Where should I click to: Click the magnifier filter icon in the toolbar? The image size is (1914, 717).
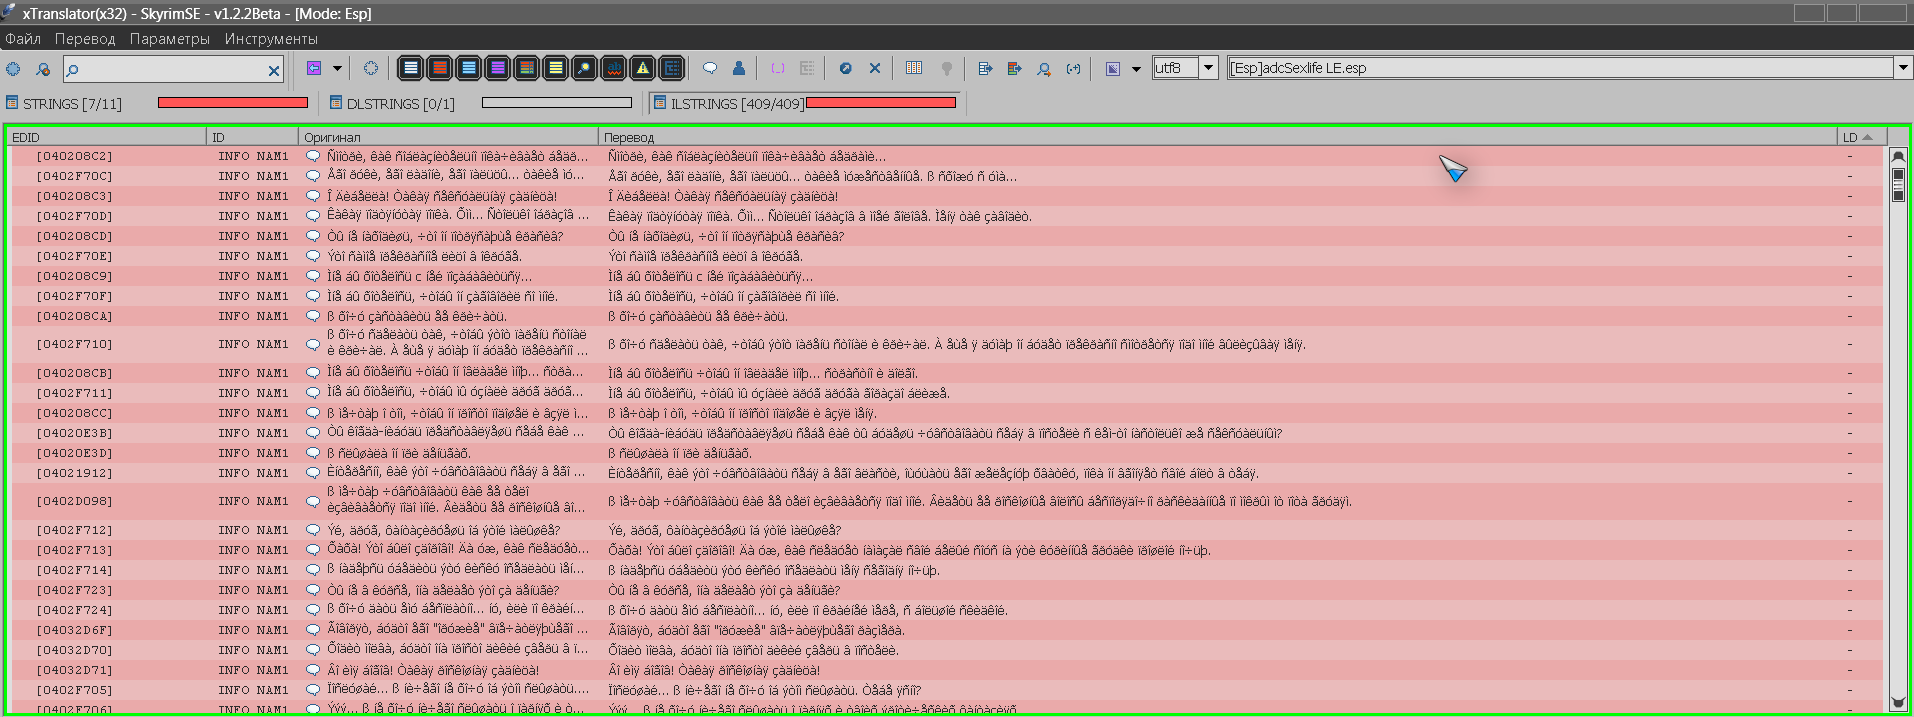click(x=584, y=68)
